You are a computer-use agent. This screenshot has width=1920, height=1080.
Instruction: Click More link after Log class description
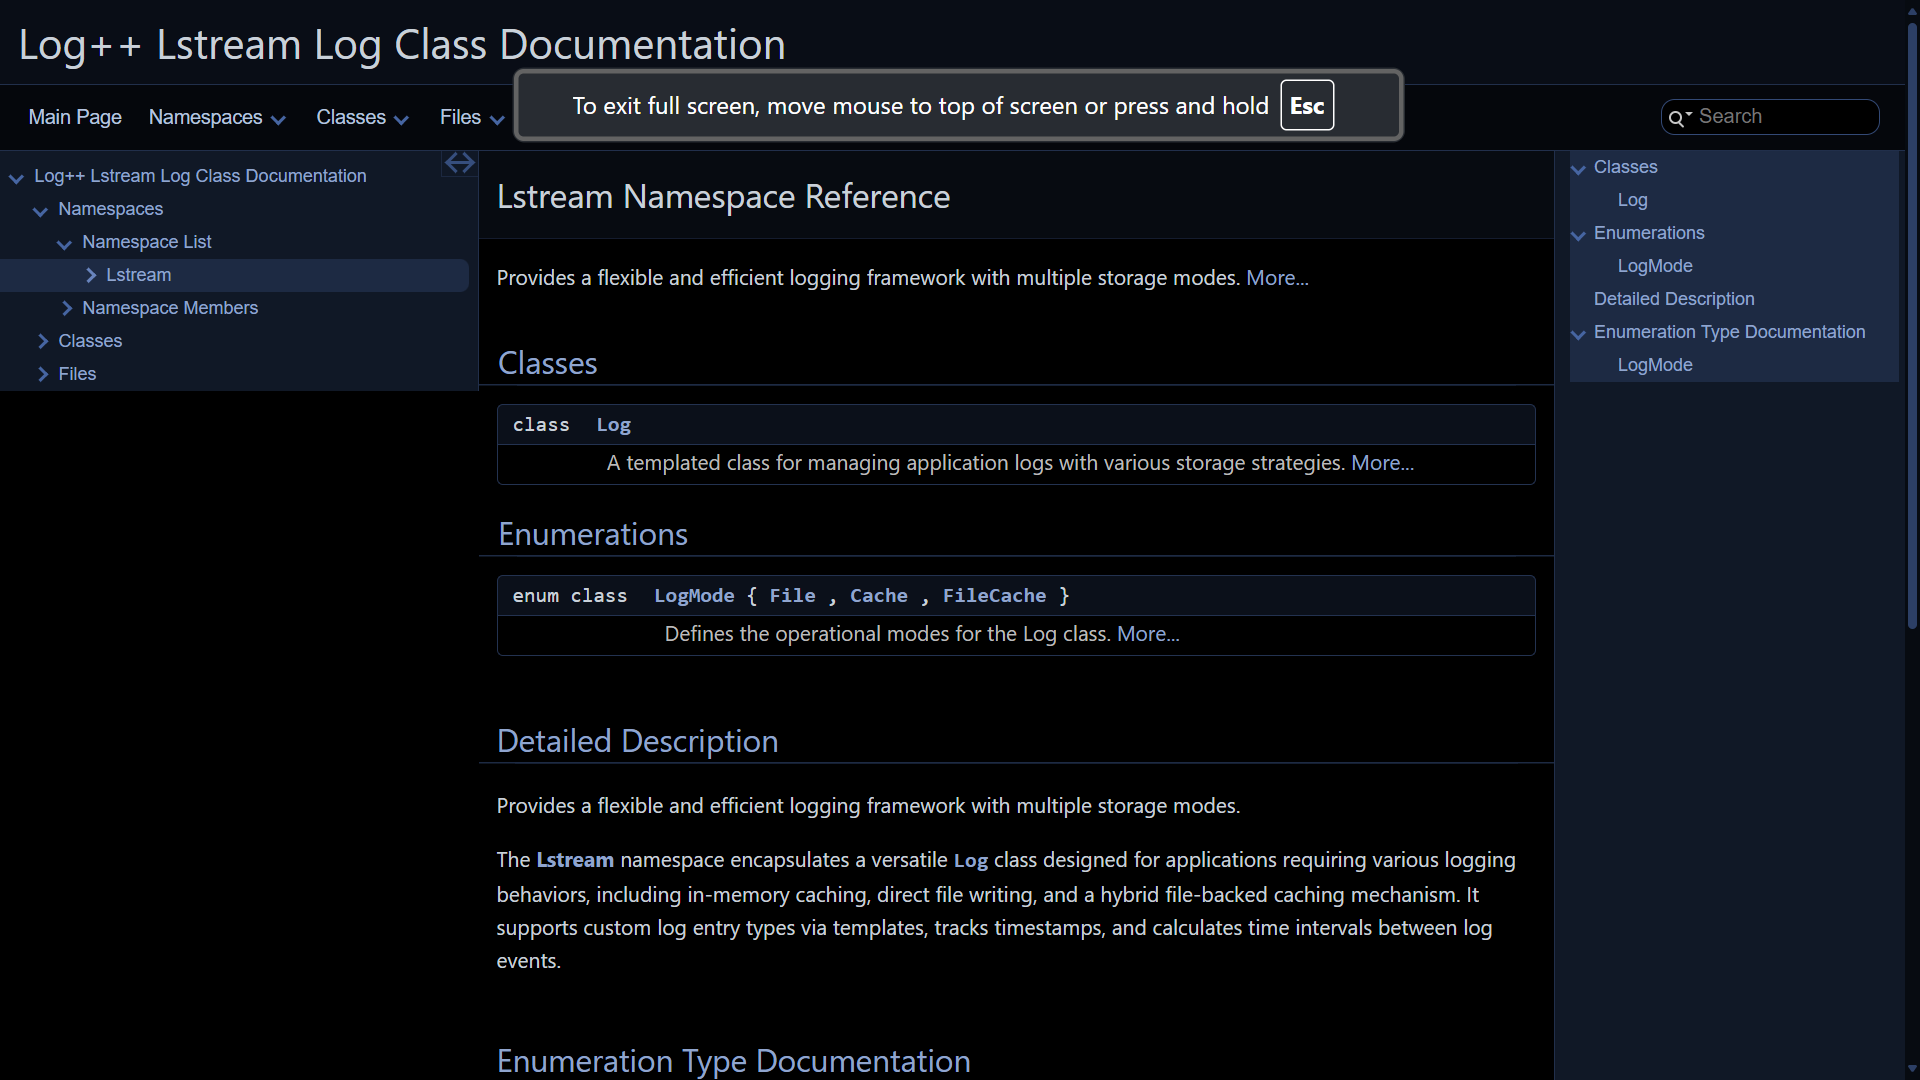[x=1382, y=463]
